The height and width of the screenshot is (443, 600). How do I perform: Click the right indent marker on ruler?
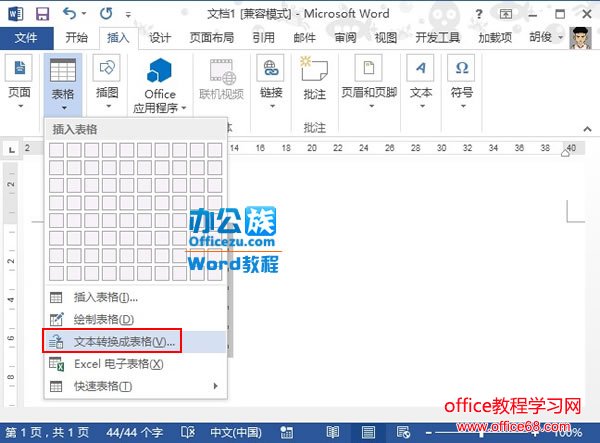565,153
